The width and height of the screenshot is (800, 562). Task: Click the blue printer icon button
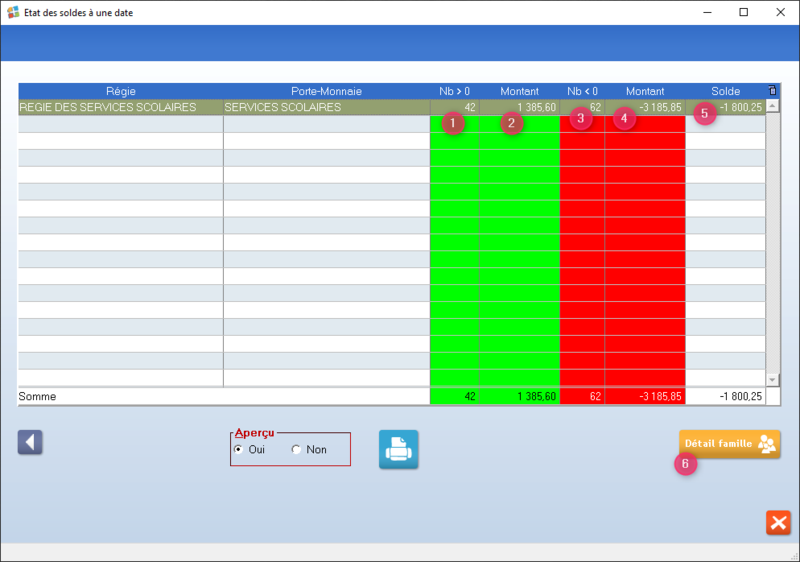pos(398,449)
